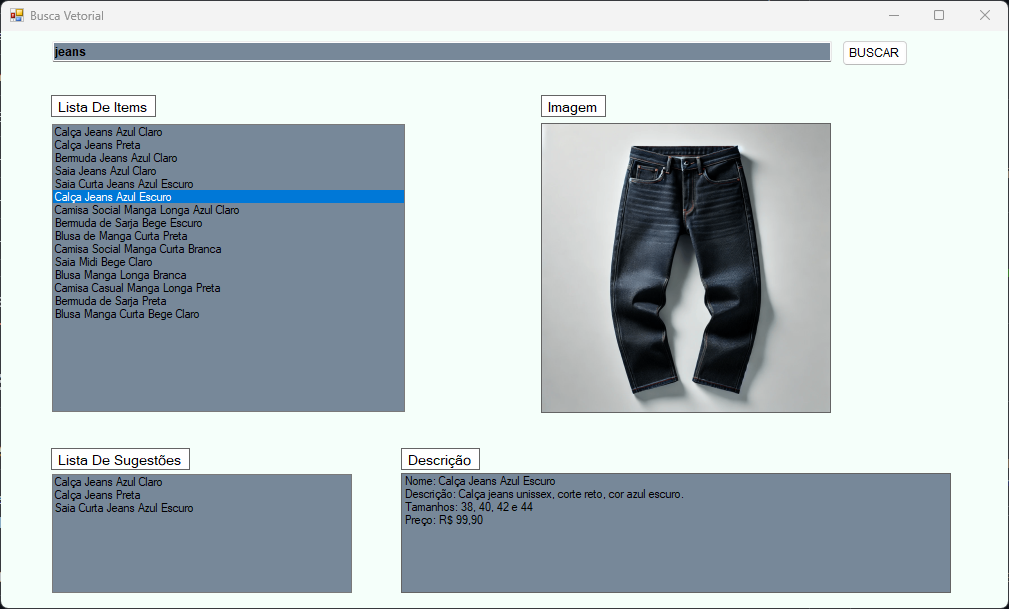The width and height of the screenshot is (1009, 609).
Task: Minimize the Busca Vetorial window
Action: [894, 15]
